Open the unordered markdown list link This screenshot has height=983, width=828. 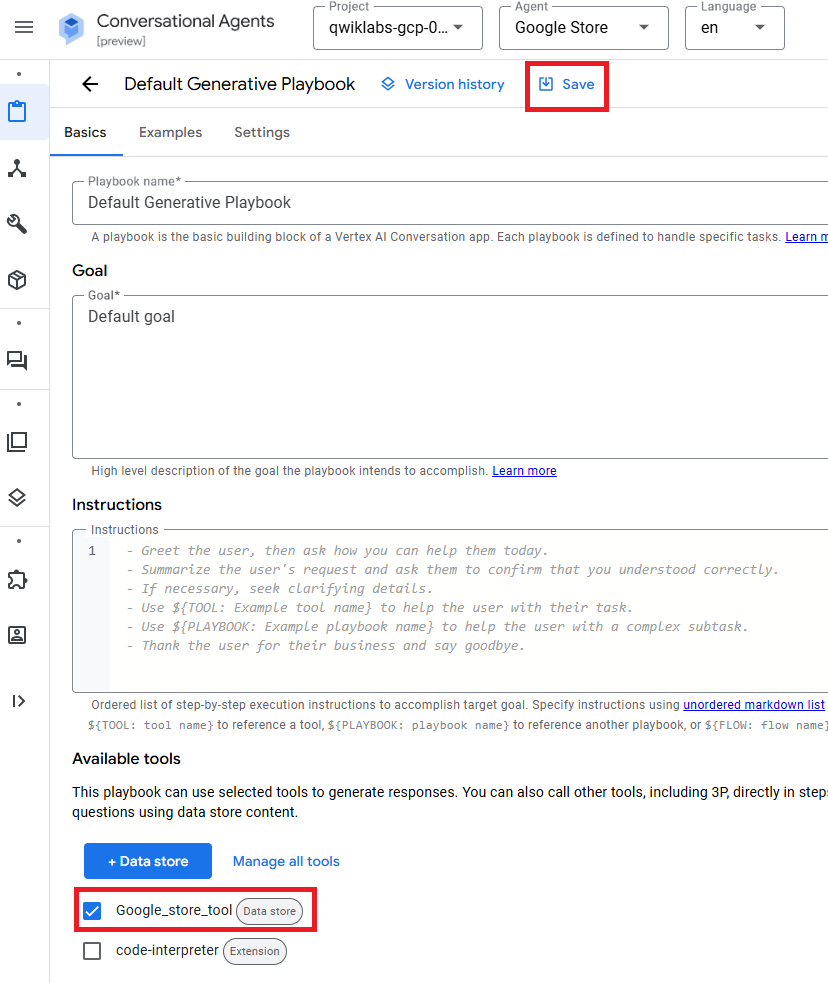click(x=753, y=705)
